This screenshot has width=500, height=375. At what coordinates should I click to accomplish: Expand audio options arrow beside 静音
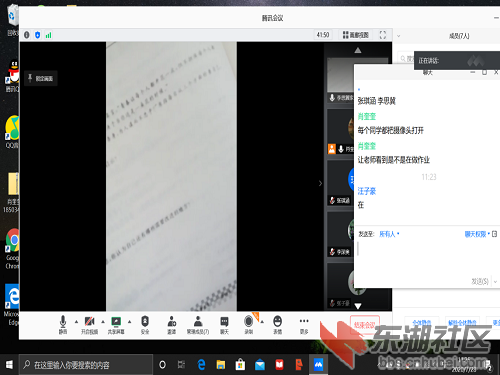click(x=76, y=322)
